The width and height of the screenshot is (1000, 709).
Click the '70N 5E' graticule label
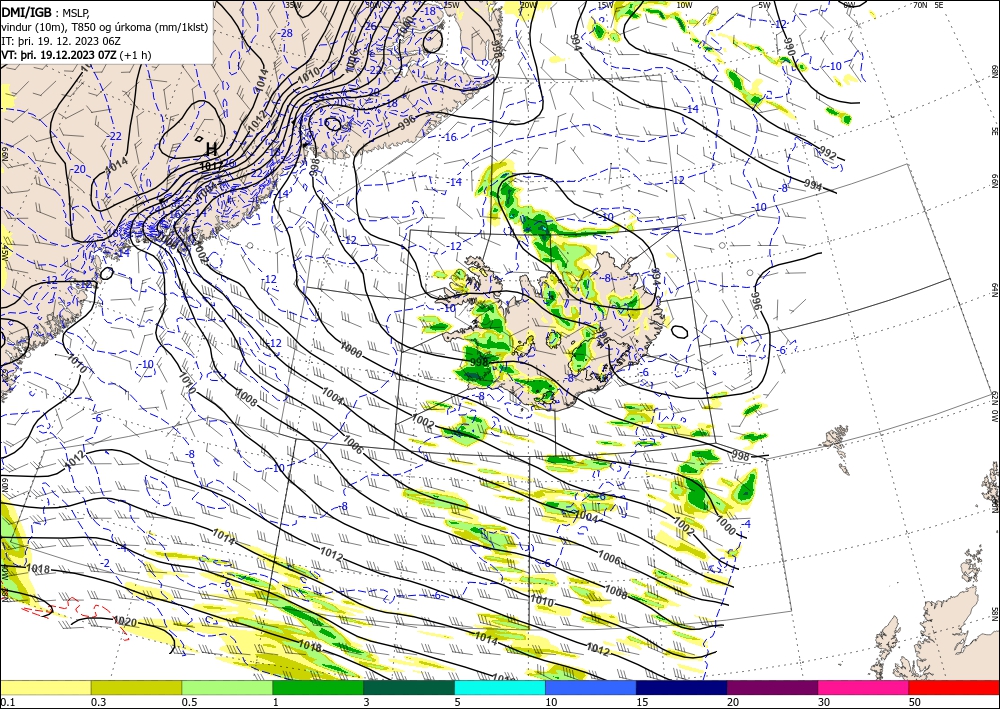coord(928,5)
